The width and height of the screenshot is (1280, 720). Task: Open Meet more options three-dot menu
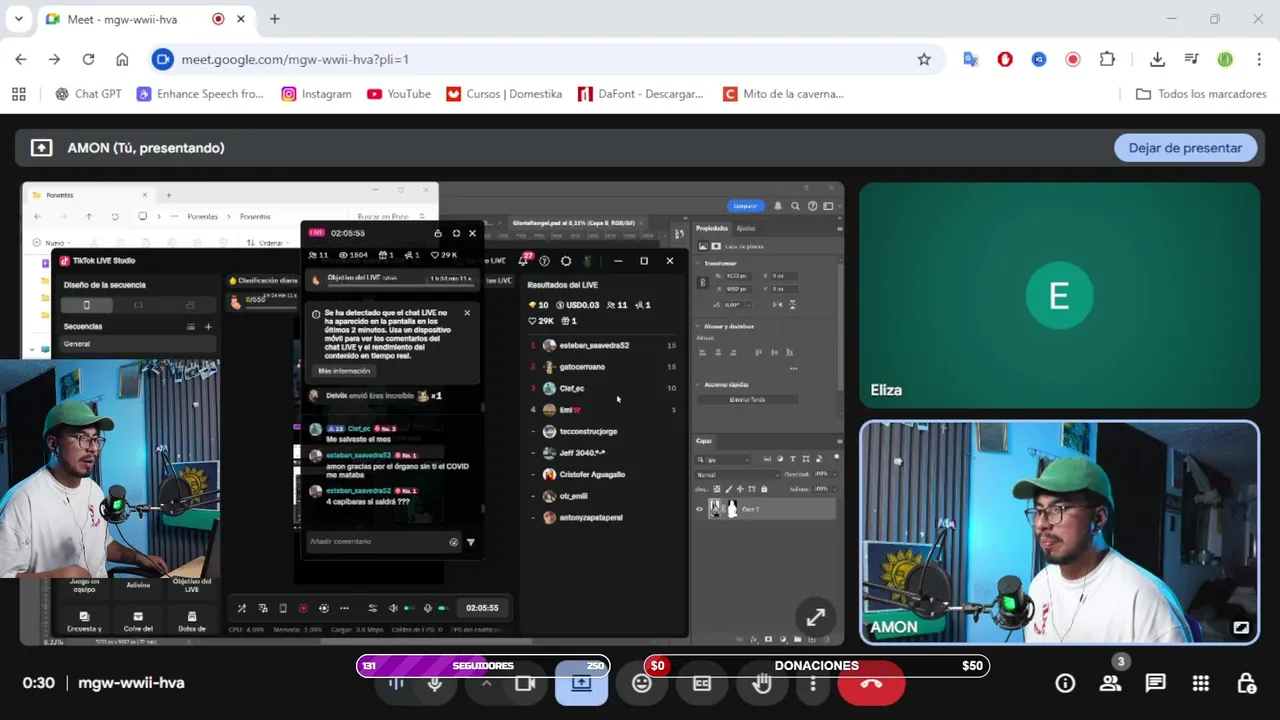tap(812, 684)
